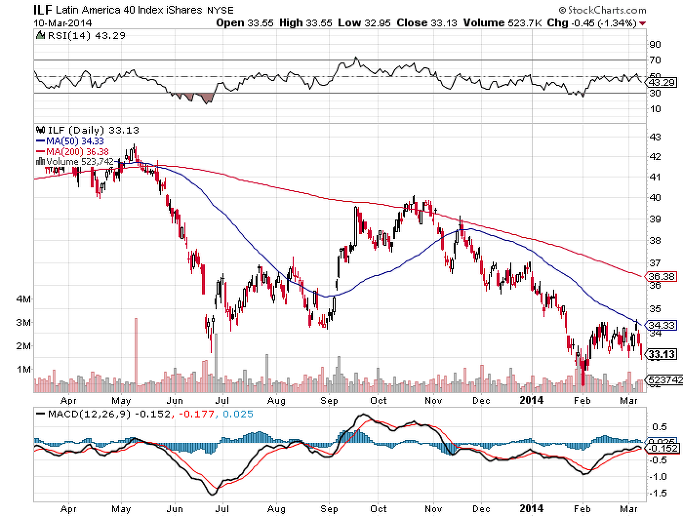Click the 3M label on the volume scale
The width and height of the screenshot is (683, 517).
(x=24, y=323)
